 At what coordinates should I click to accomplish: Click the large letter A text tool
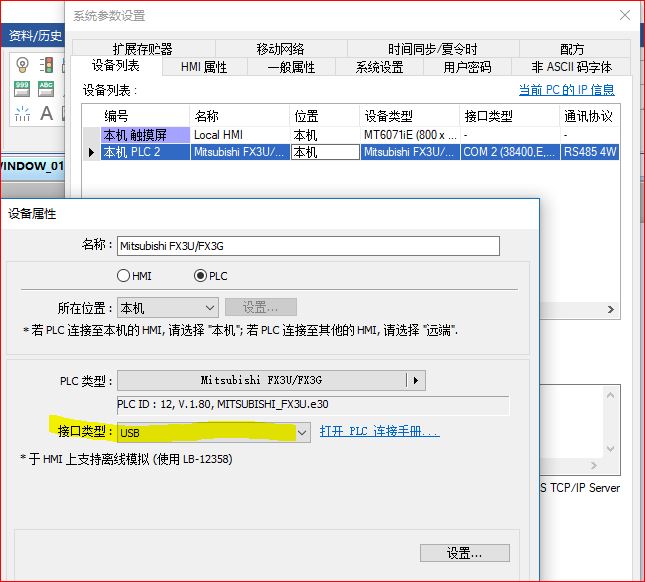[46, 113]
